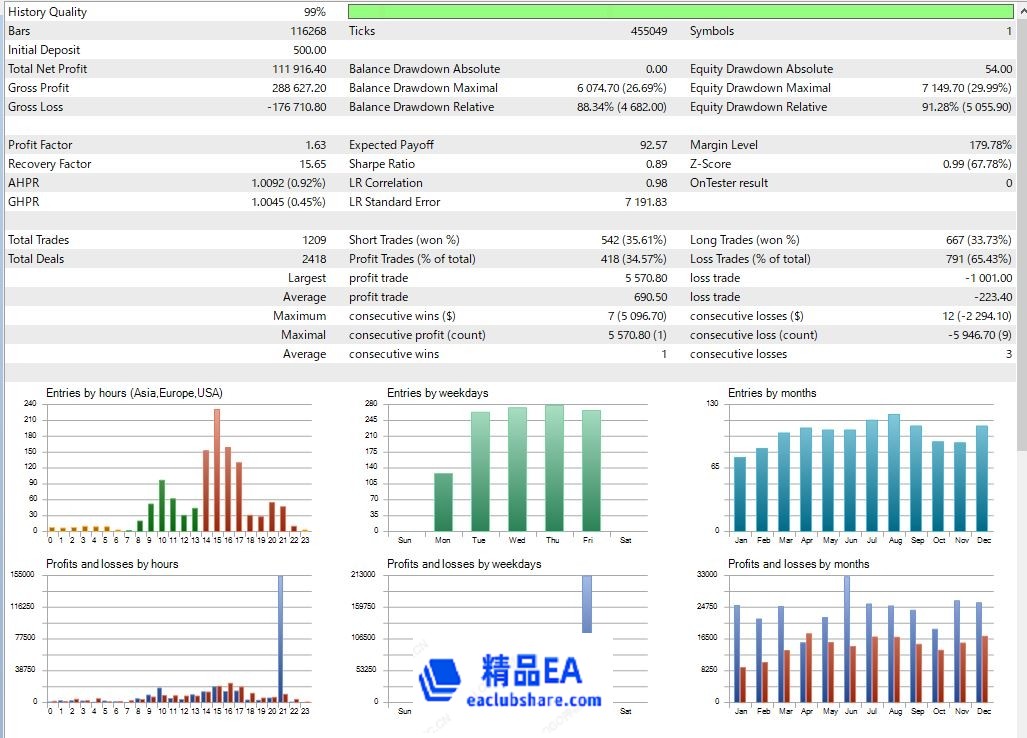Select the Equity Drawdown Relative value "91.28% (5 055.90)"
The width and height of the screenshot is (1027, 738).
[x=967, y=107]
